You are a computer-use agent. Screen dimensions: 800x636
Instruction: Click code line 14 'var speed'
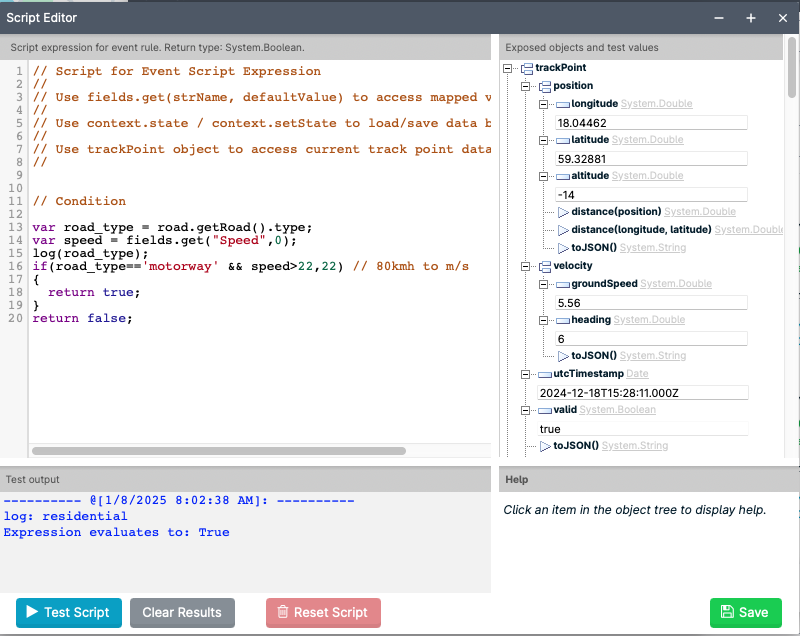[164, 240]
